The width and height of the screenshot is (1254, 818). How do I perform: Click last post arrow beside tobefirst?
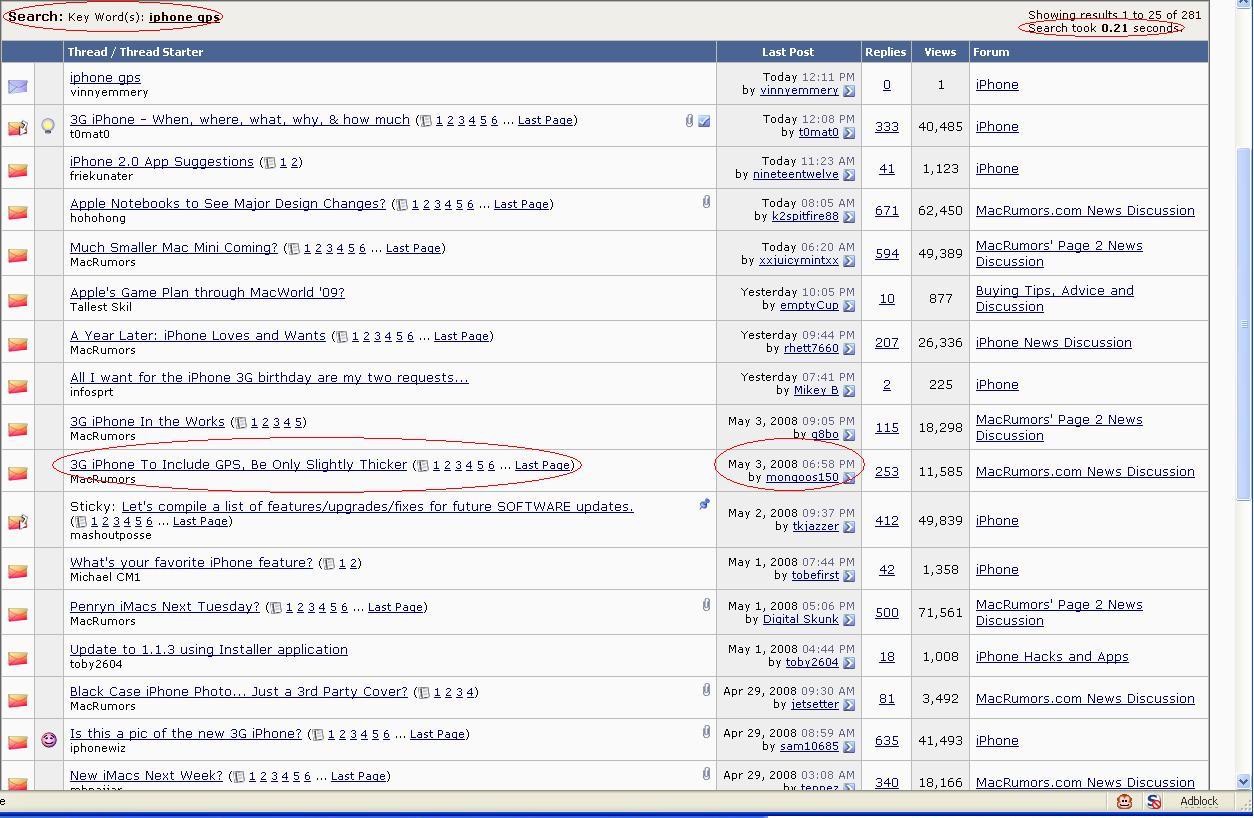pos(849,576)
